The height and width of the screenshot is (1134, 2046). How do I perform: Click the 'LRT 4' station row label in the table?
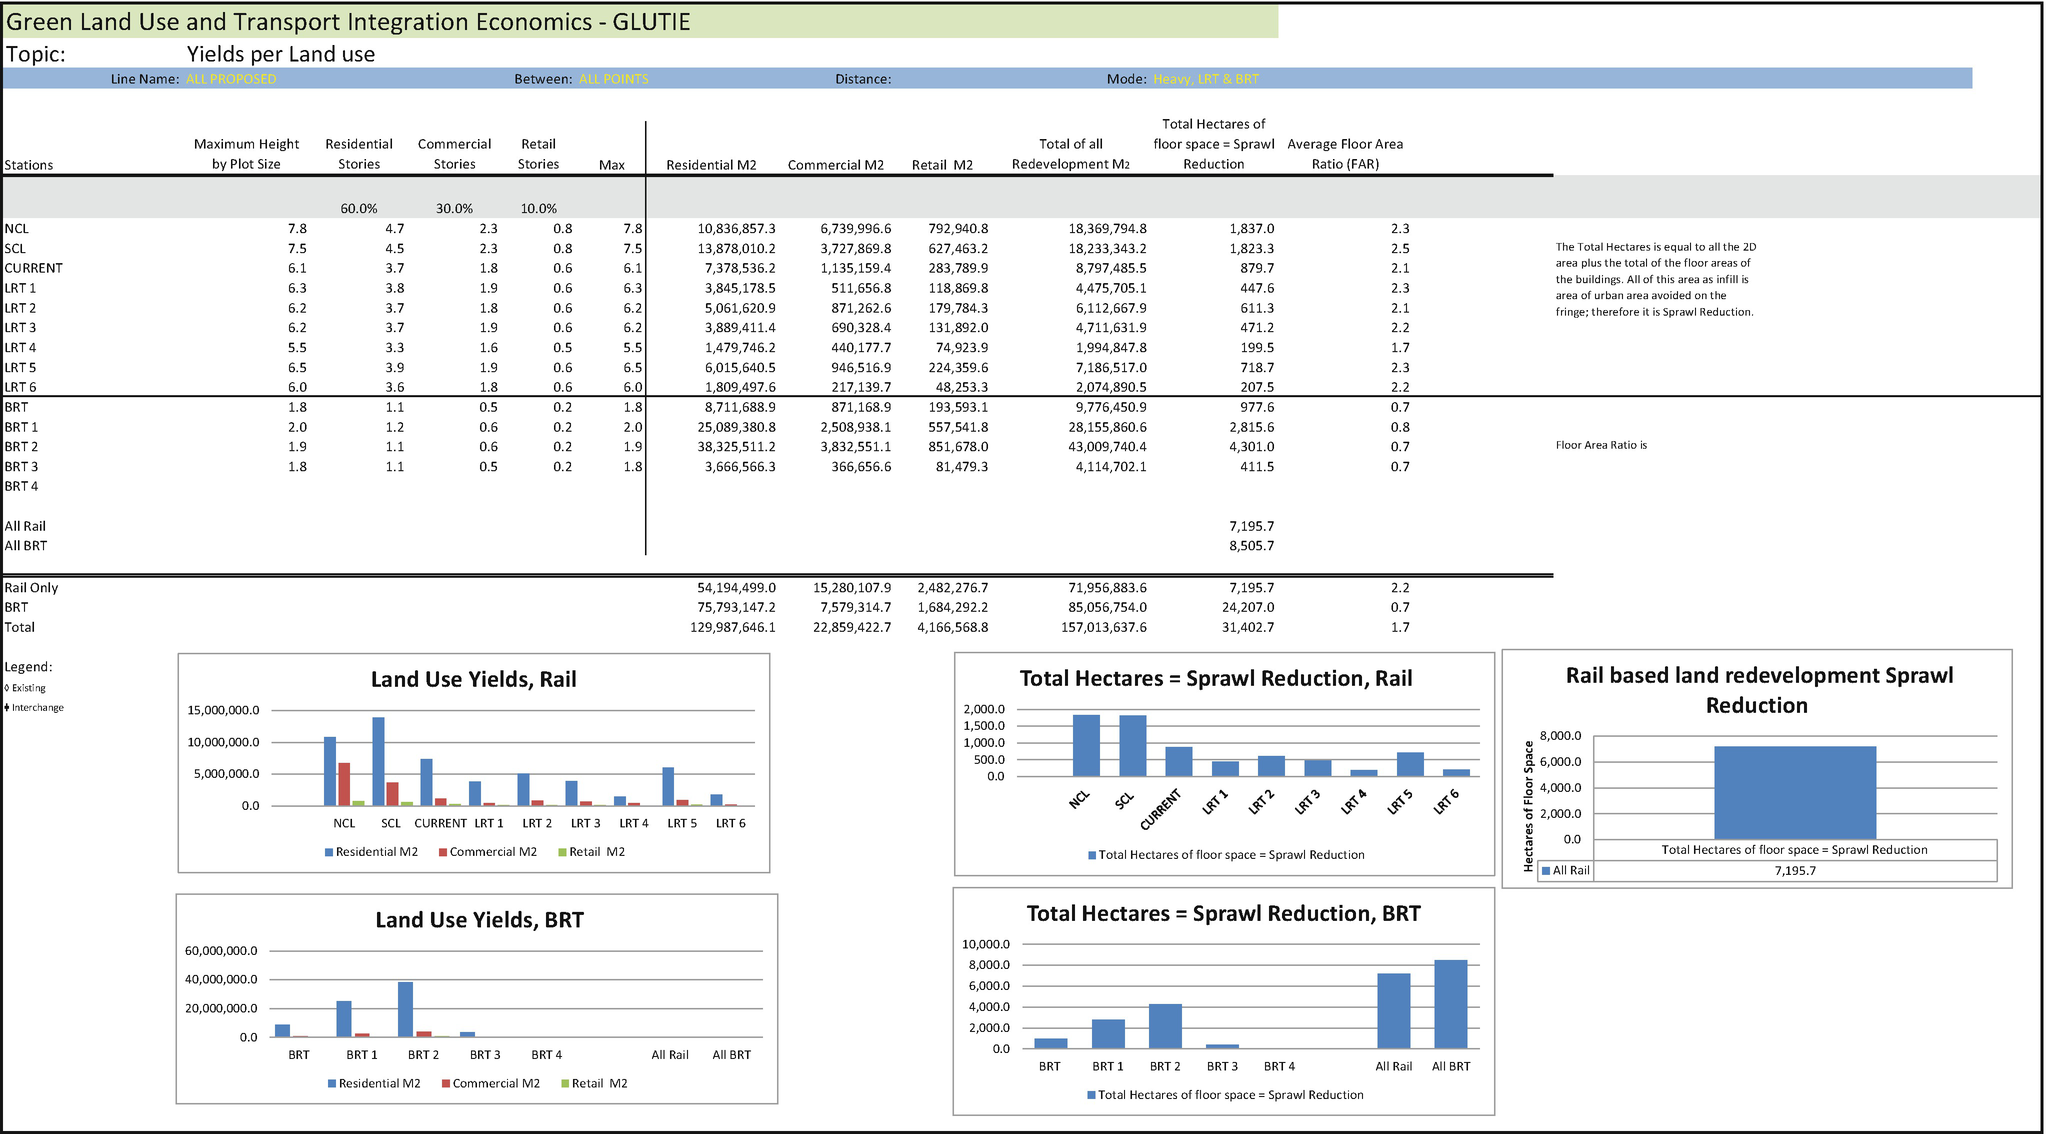[20, 348]
